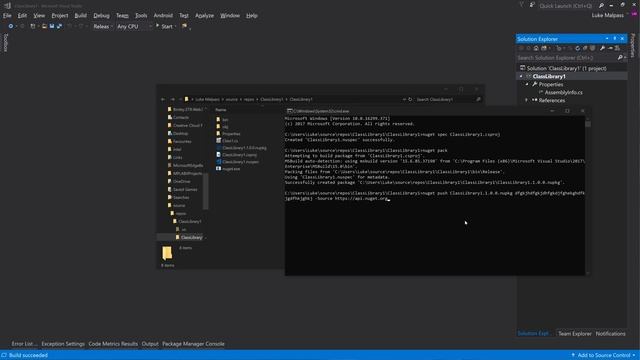Click the Save toolbar icon
Screen dimensions: 640x360
[52, 26]
